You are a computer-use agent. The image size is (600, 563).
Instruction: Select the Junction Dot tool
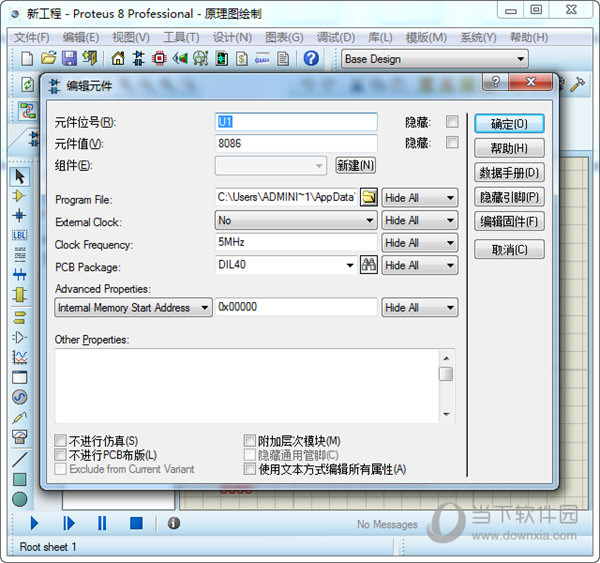coord(19,215)
